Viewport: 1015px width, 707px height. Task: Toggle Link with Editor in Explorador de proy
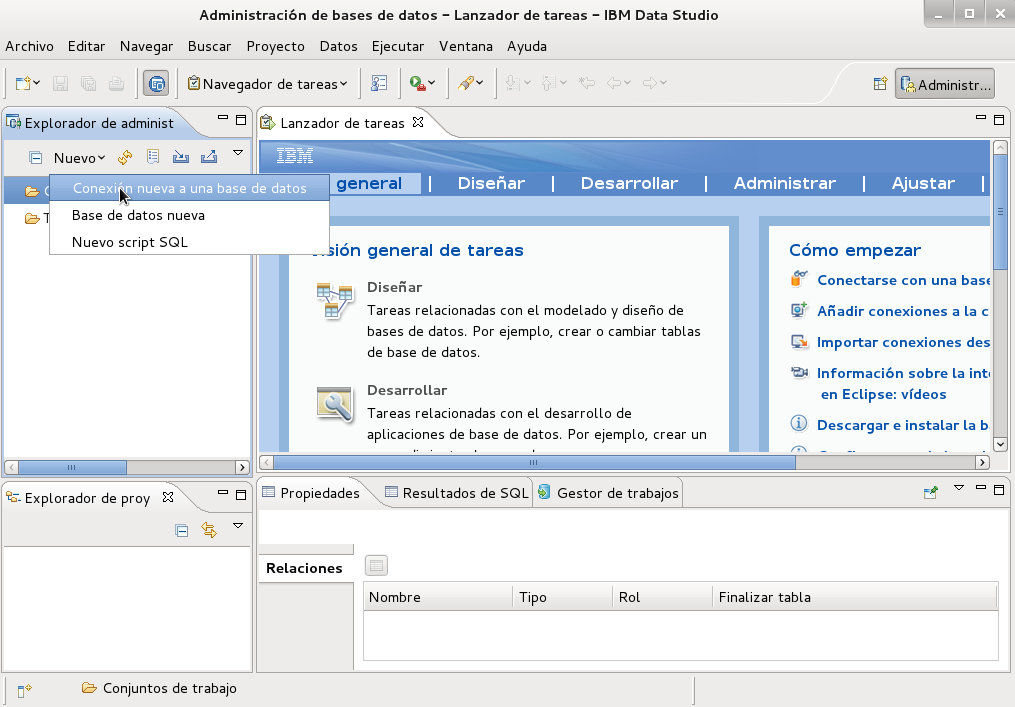click(x=209, y=530)
